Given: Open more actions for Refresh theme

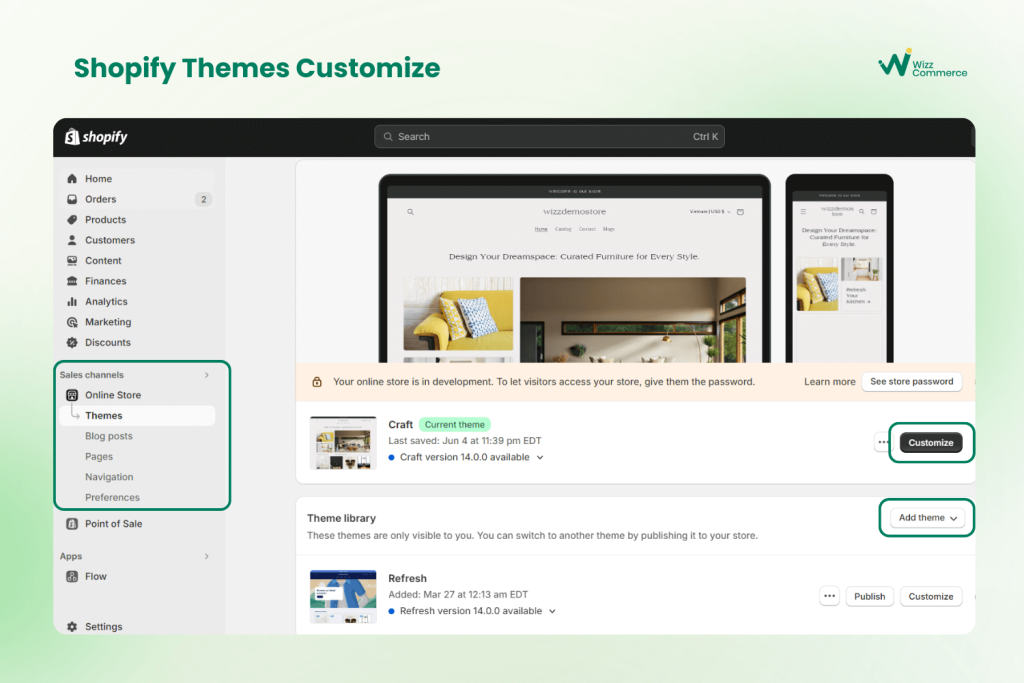Looking at the screenshot, I should coord(829,596).
